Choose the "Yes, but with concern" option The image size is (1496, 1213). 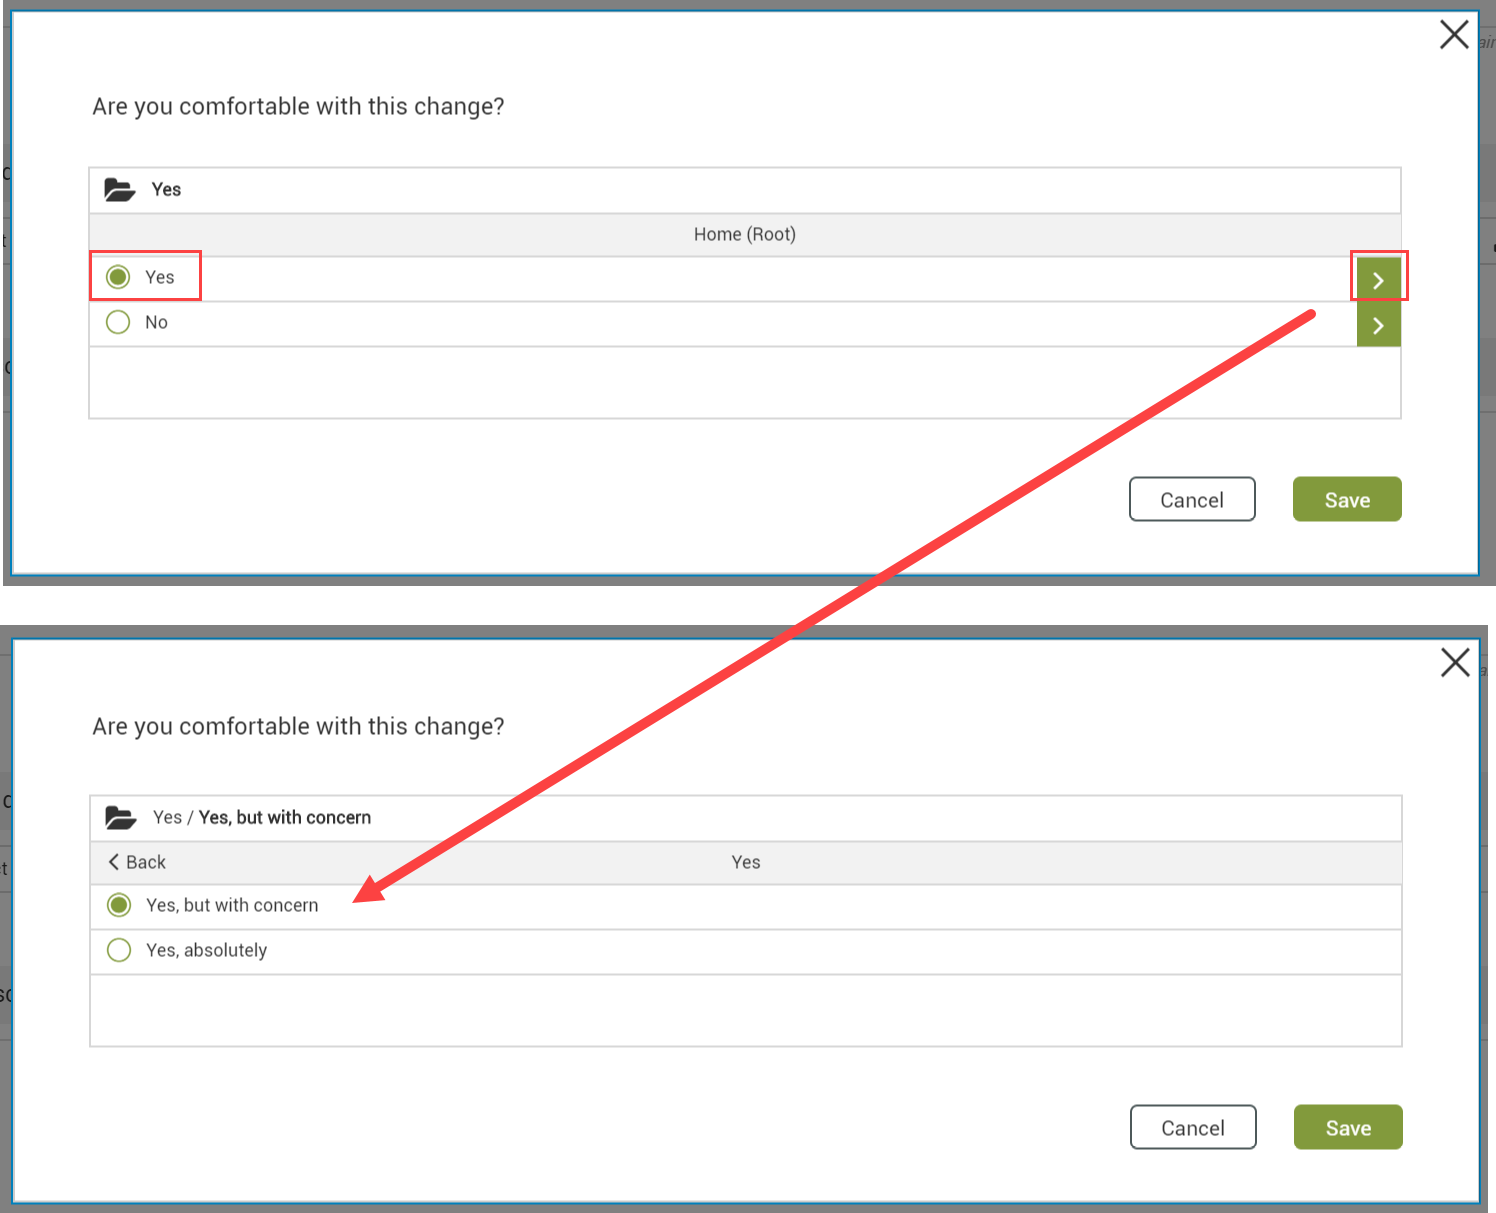[x=119, y=905]
